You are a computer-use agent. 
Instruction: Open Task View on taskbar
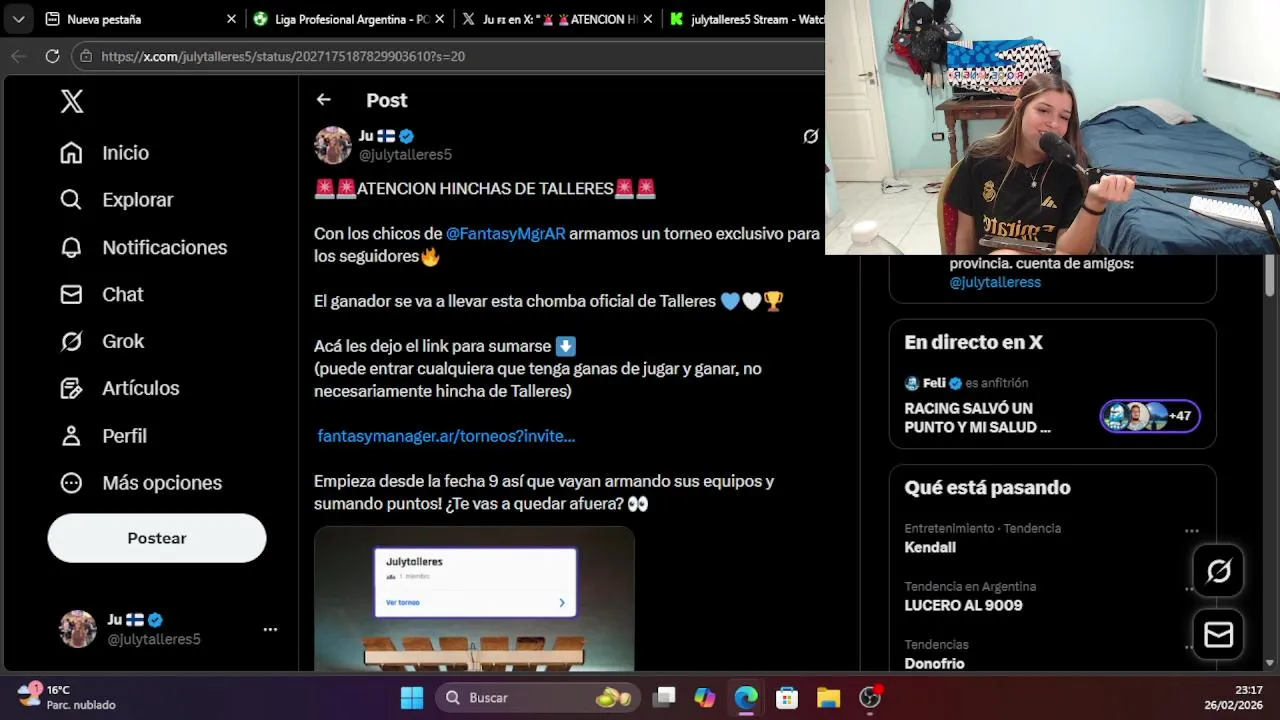[665, 698]
